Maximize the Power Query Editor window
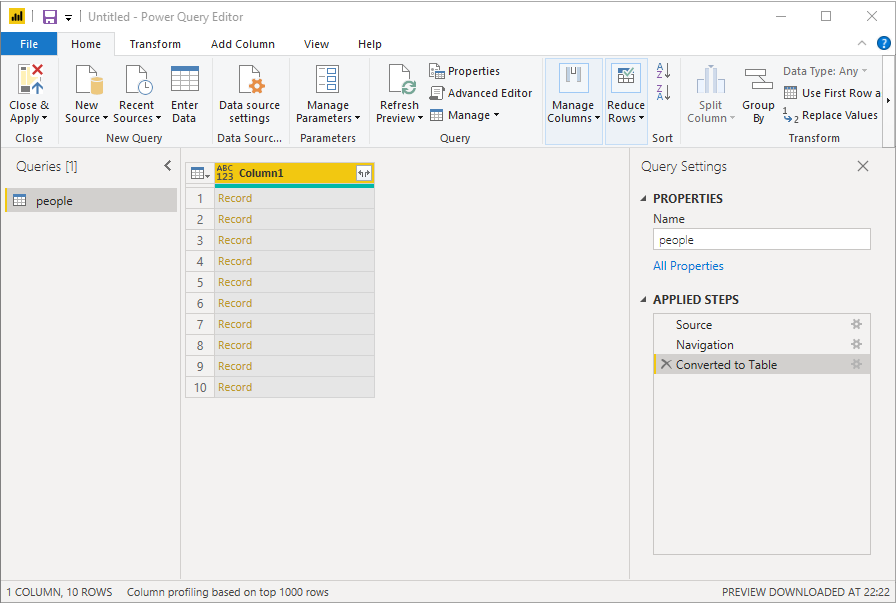The height and width of the screenshot is (603, 896). (x=826, y=17)
